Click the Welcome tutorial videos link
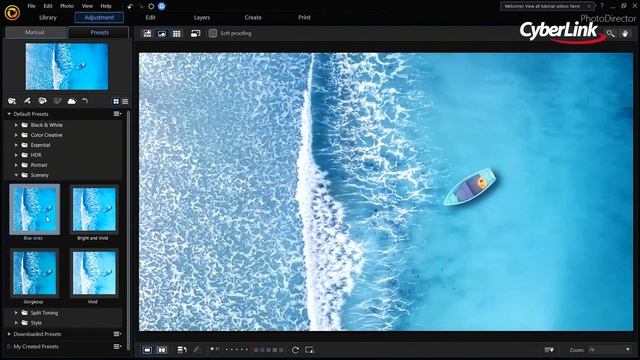The image size is (640, 360). point(542,6)
